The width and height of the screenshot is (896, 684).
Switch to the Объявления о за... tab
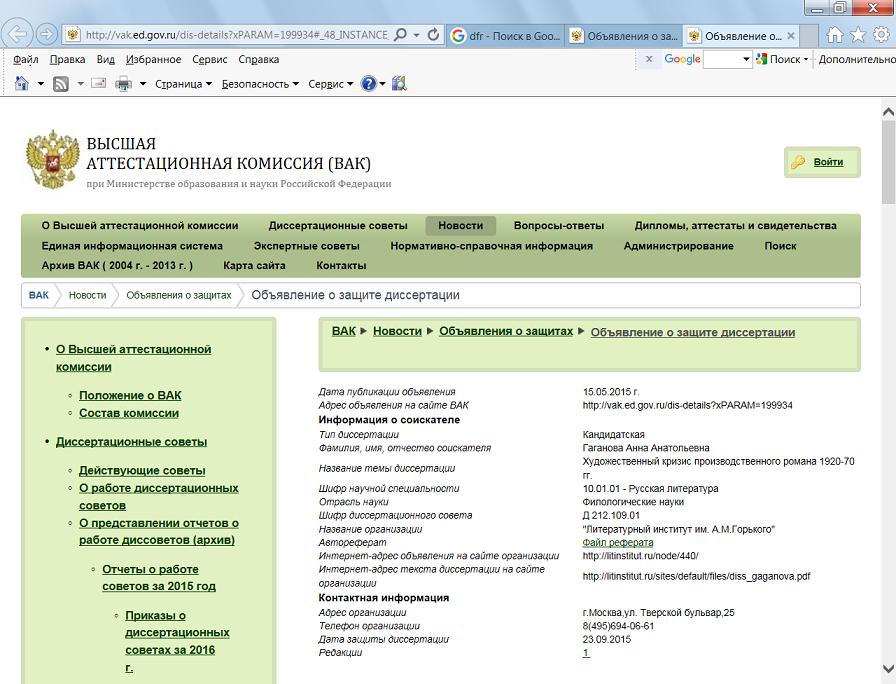(x=624, y=35)
